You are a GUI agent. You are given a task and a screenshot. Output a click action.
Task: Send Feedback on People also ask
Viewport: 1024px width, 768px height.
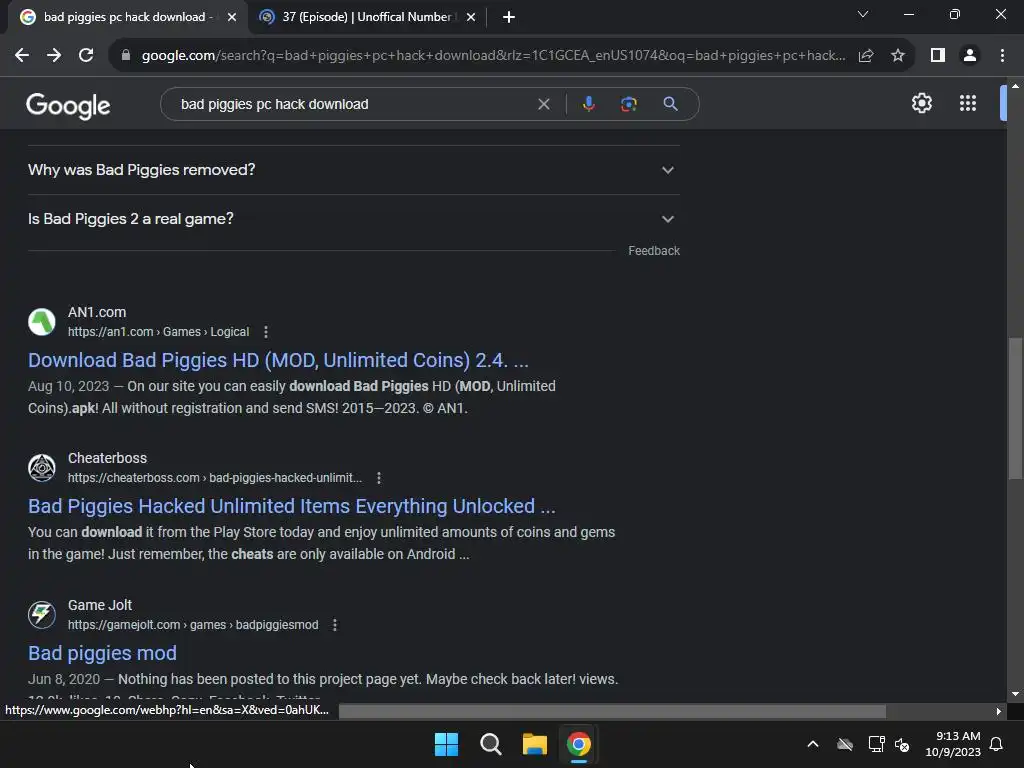654,251
